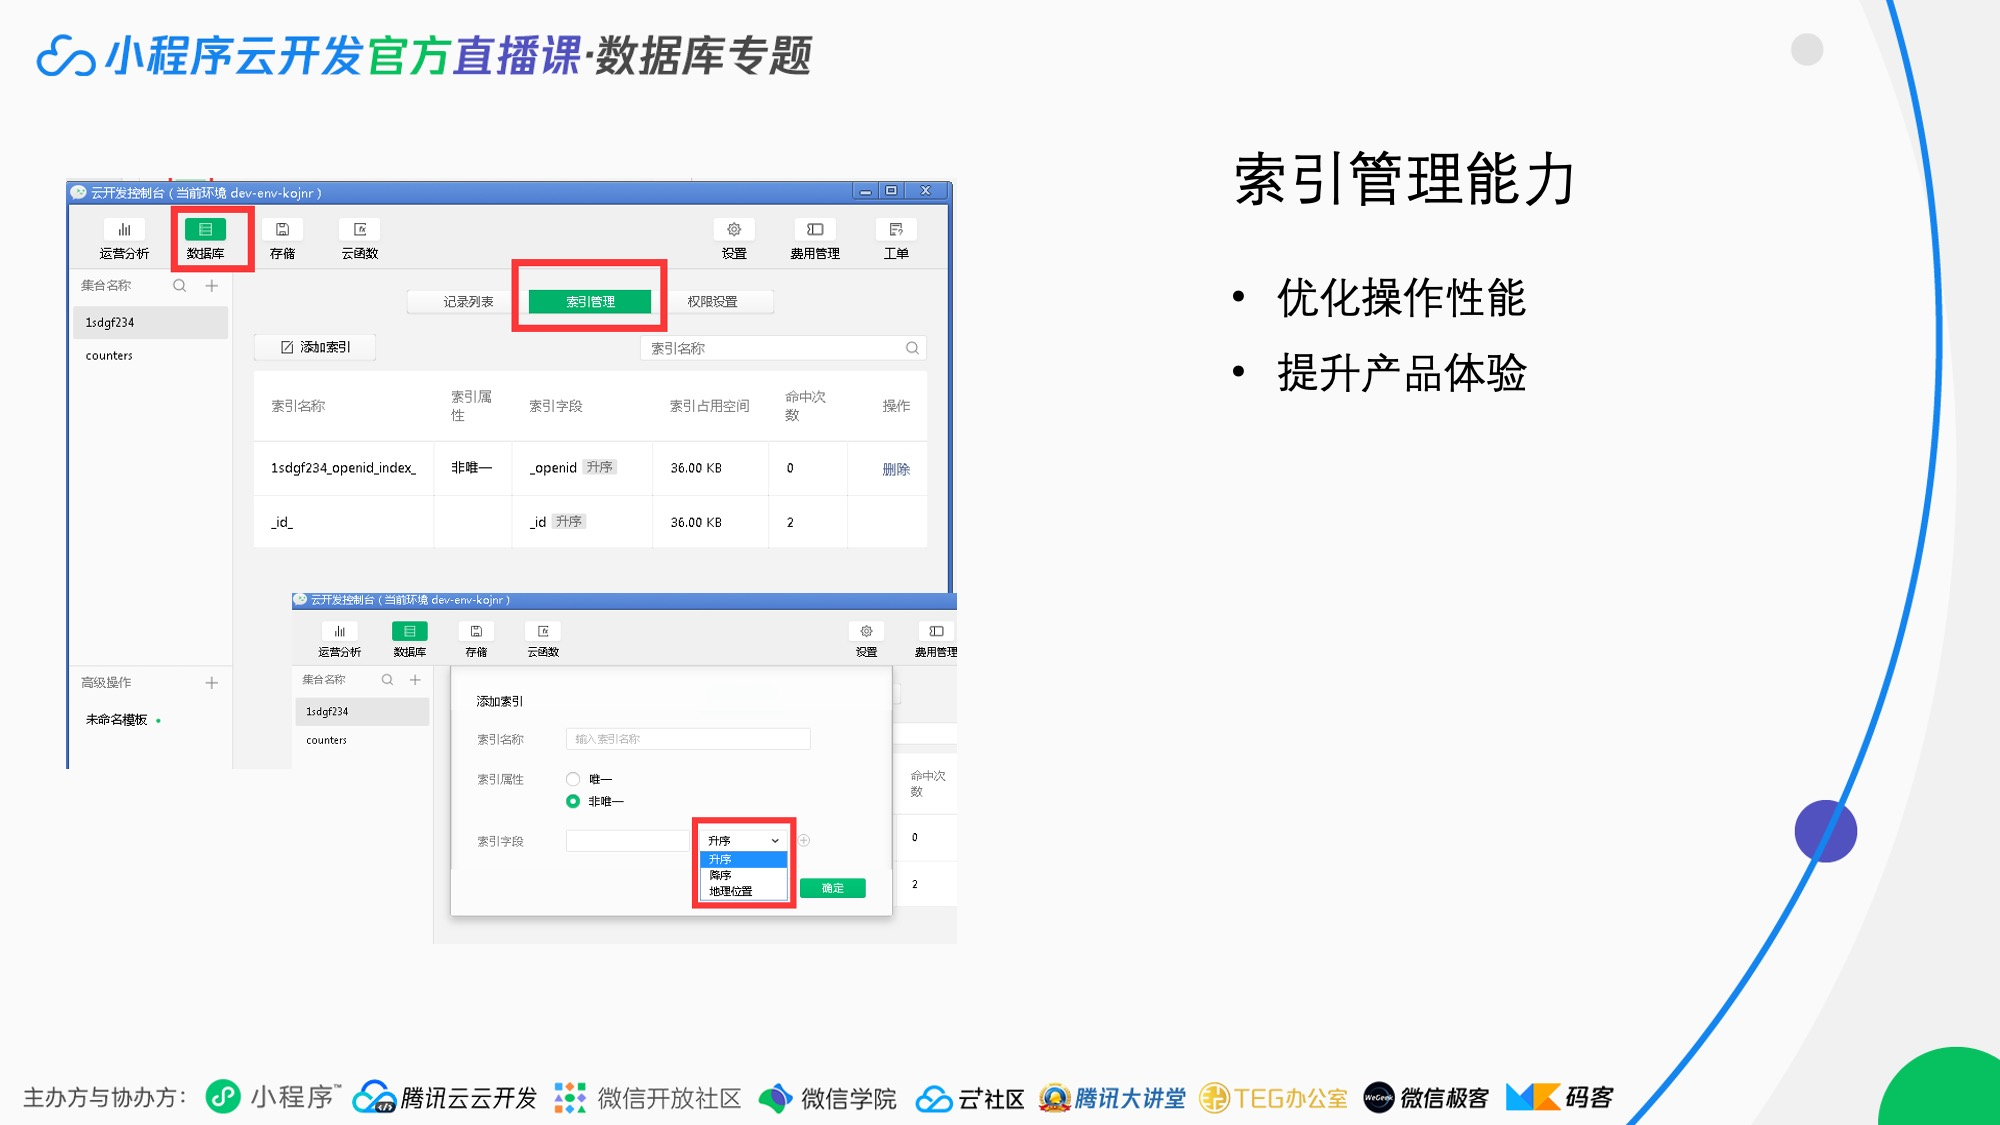
Task: Click 删除 link for openid index
Action: [x=895, y=469]
